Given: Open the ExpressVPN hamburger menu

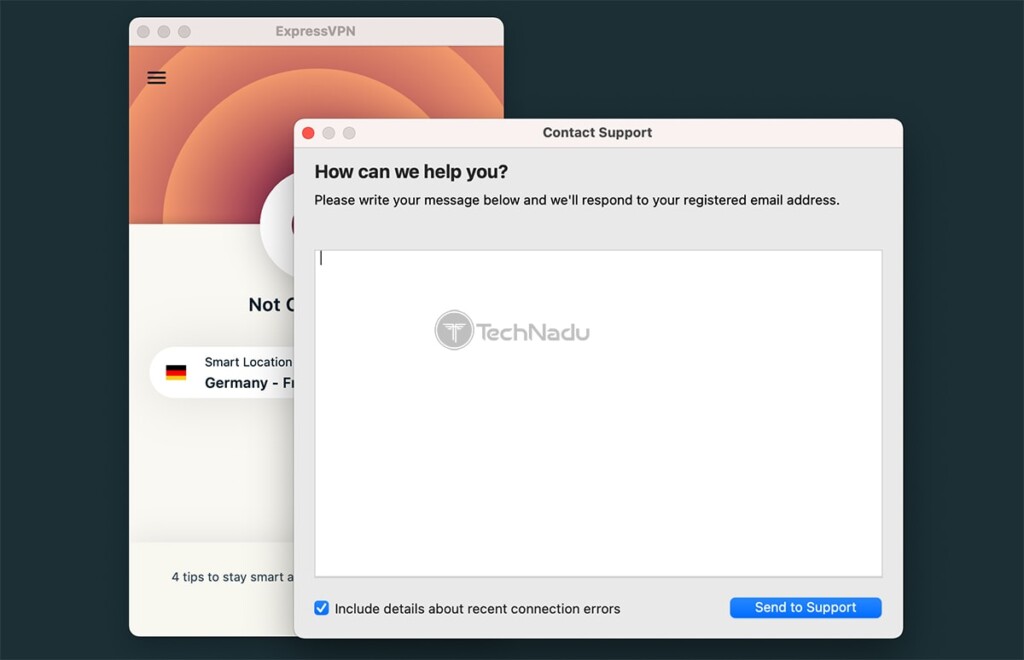Looking at the screenshot, I should pos(156,78).
